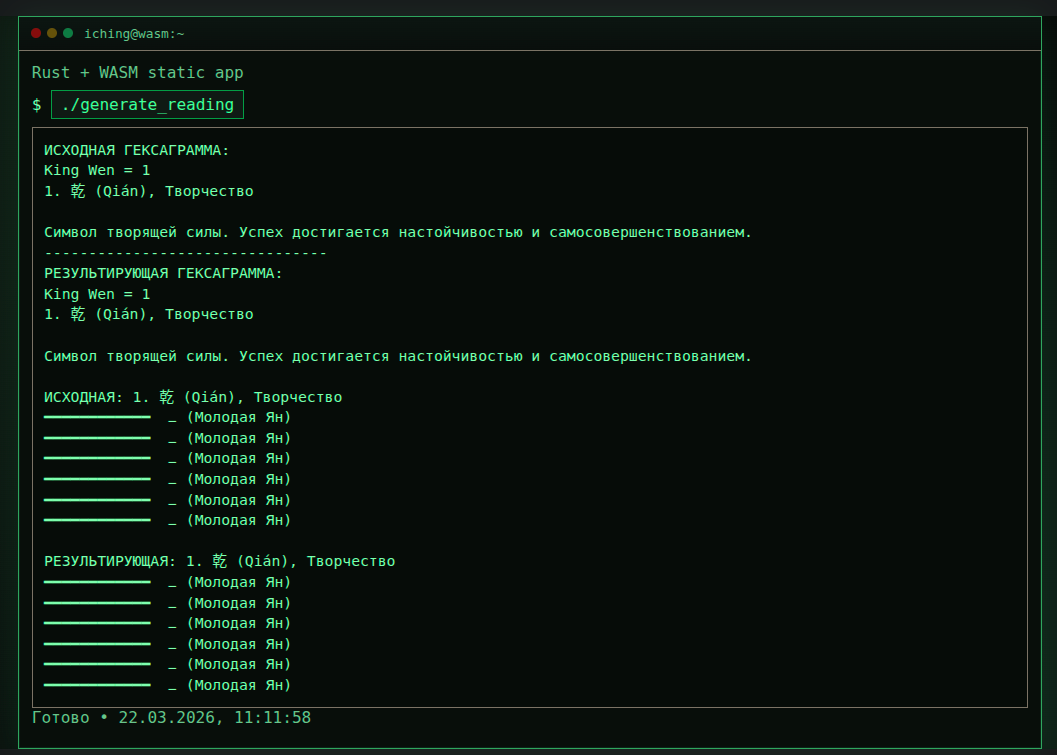Click the 'Готово • 22.03.2026, 11:11:58' status line
The width and height of the screenshot is (1057, 755).
click(x=171, y=717)
